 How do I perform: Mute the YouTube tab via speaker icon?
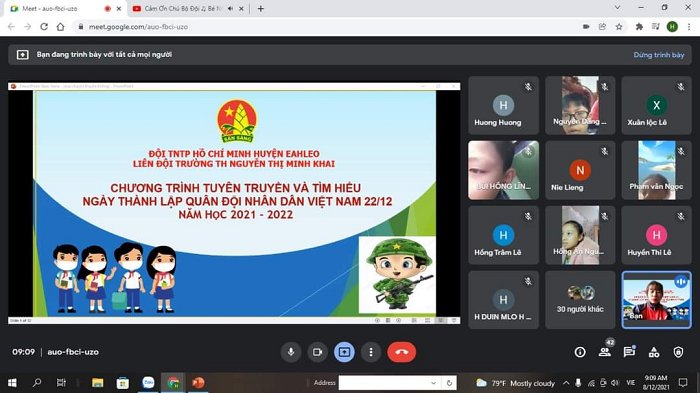tap(230, 8)
